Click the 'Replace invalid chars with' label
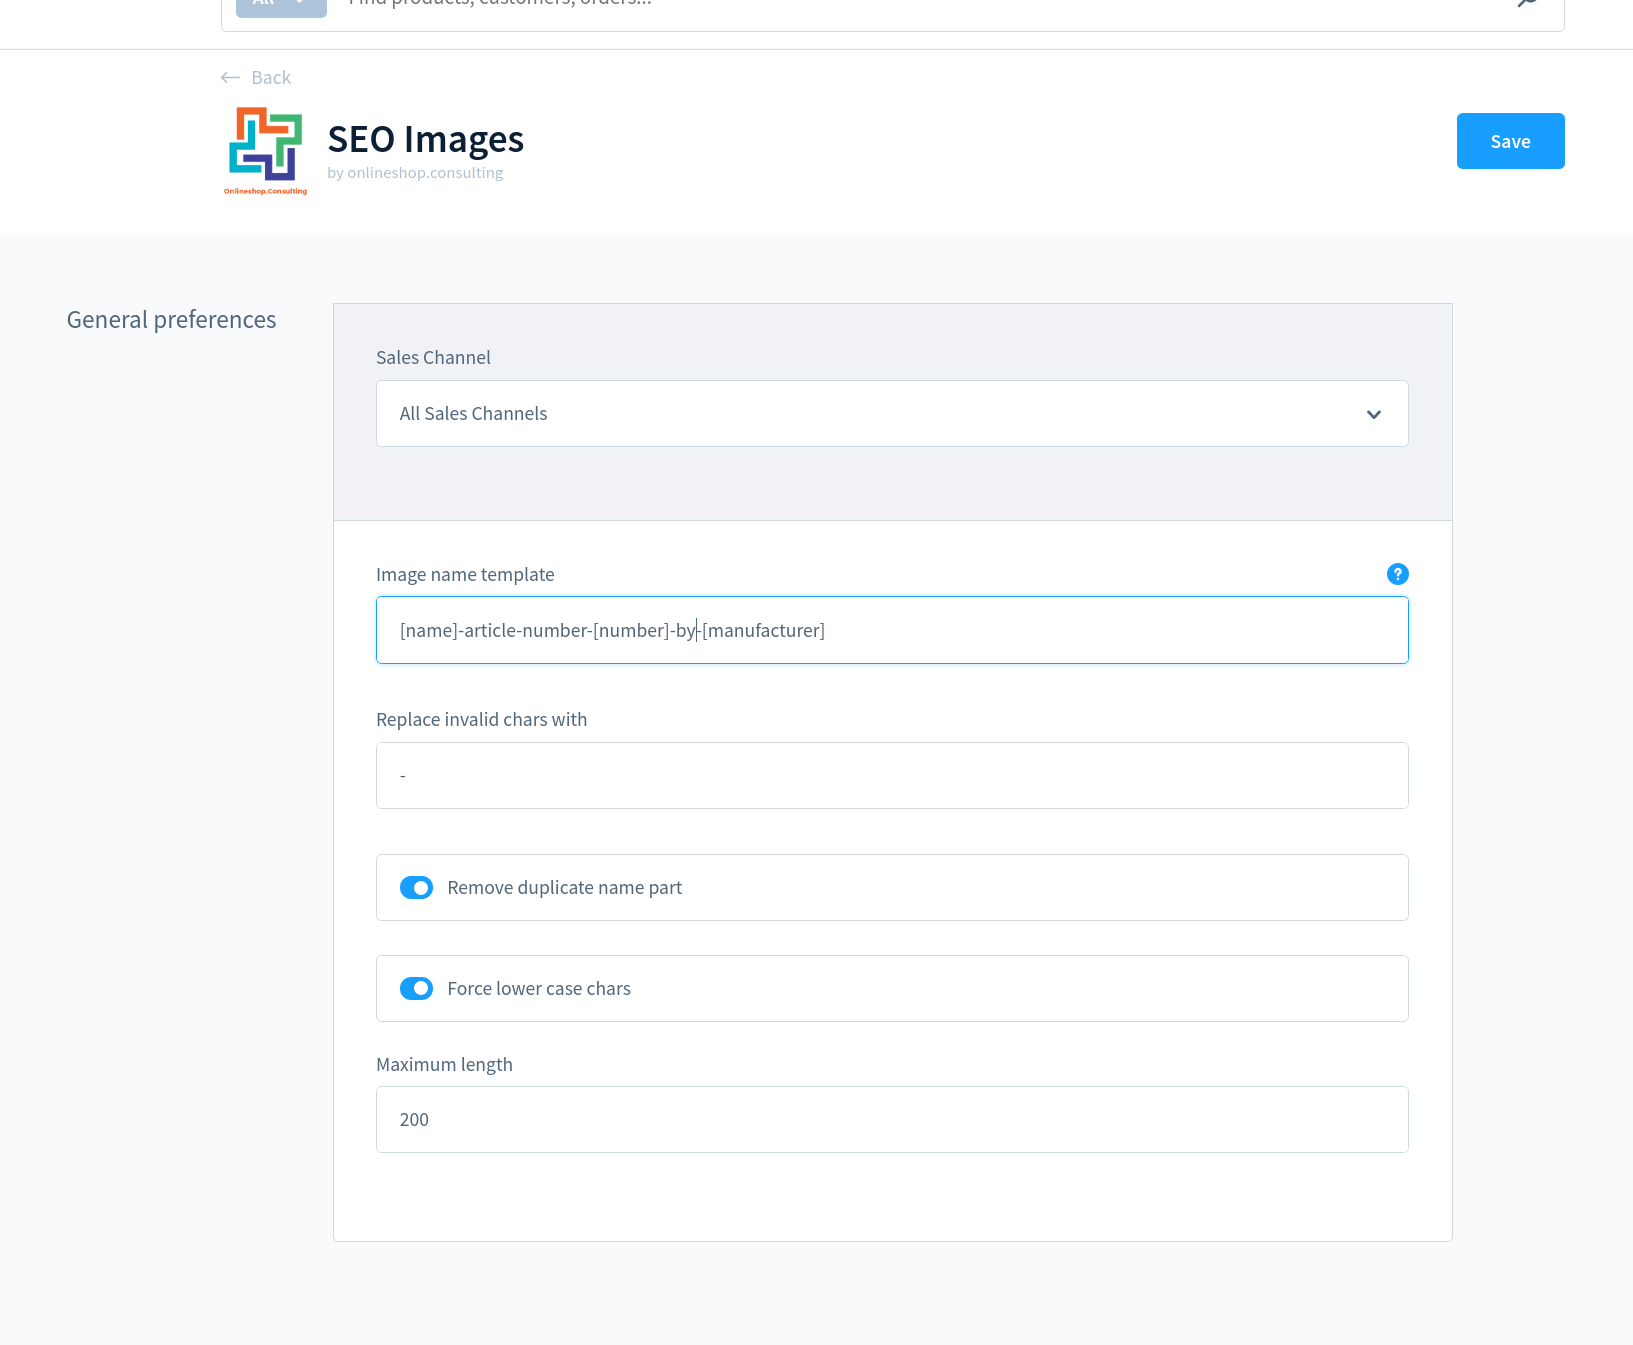The image size is (1633, 1345). point(481,720)
